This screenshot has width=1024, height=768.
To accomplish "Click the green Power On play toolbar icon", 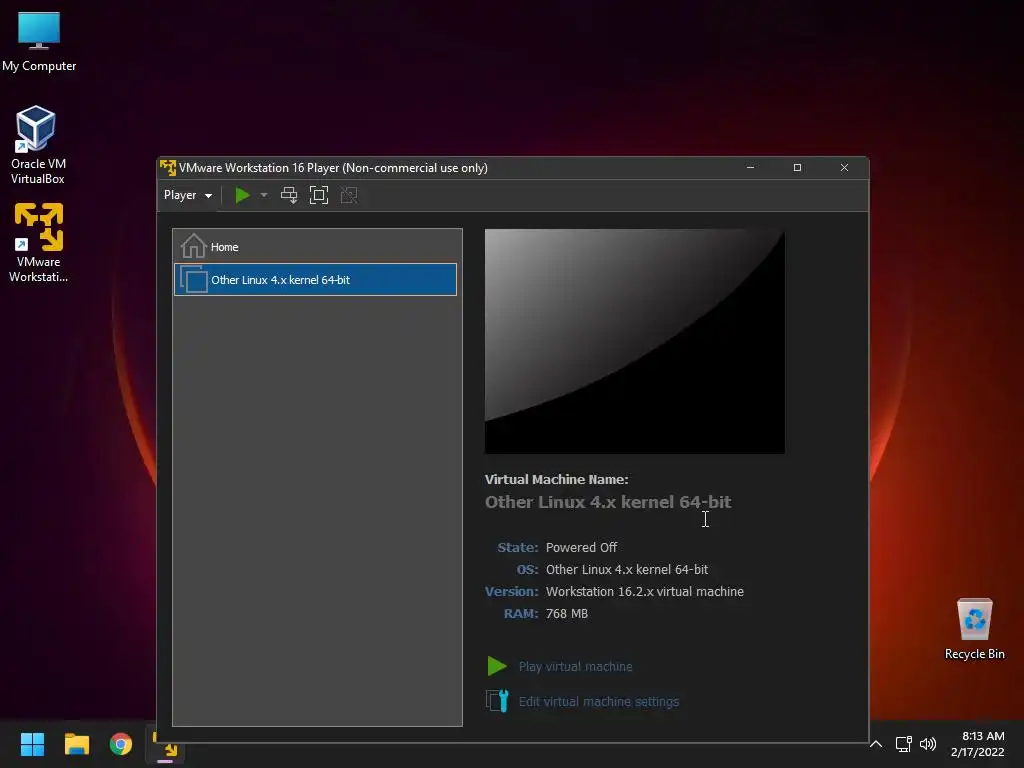I will pos(242,195).
